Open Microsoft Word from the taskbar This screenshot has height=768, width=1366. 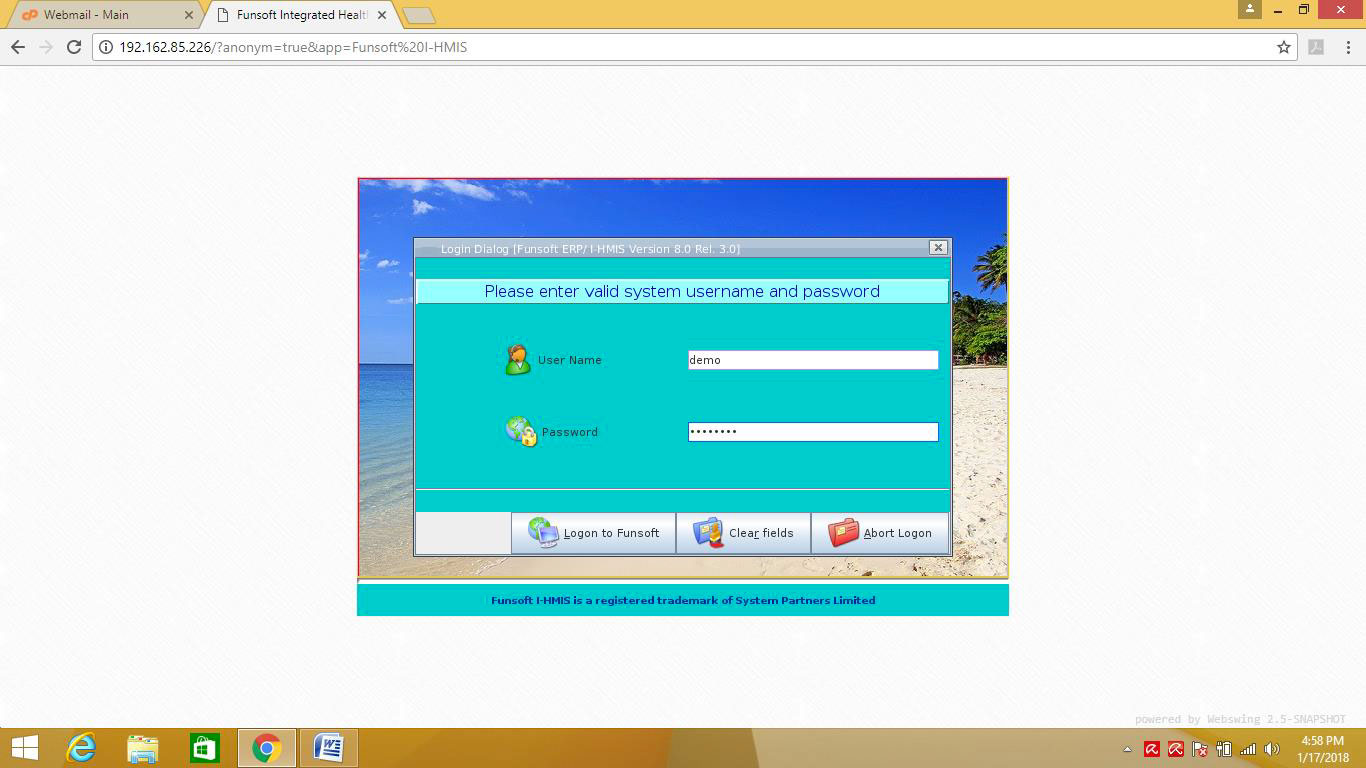[x=328, y=748]
